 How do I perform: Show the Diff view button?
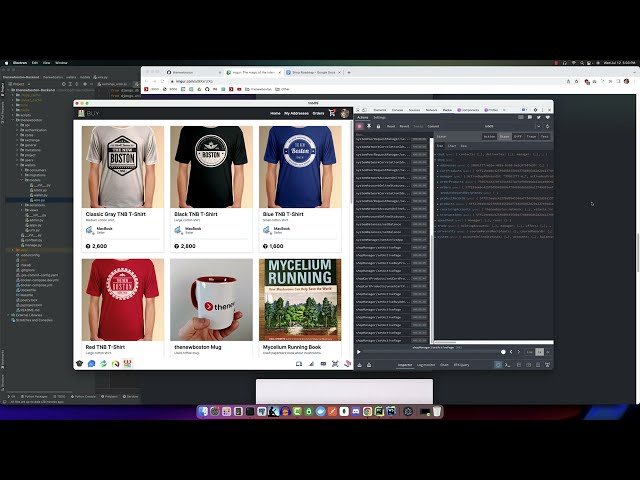[518, 137]
